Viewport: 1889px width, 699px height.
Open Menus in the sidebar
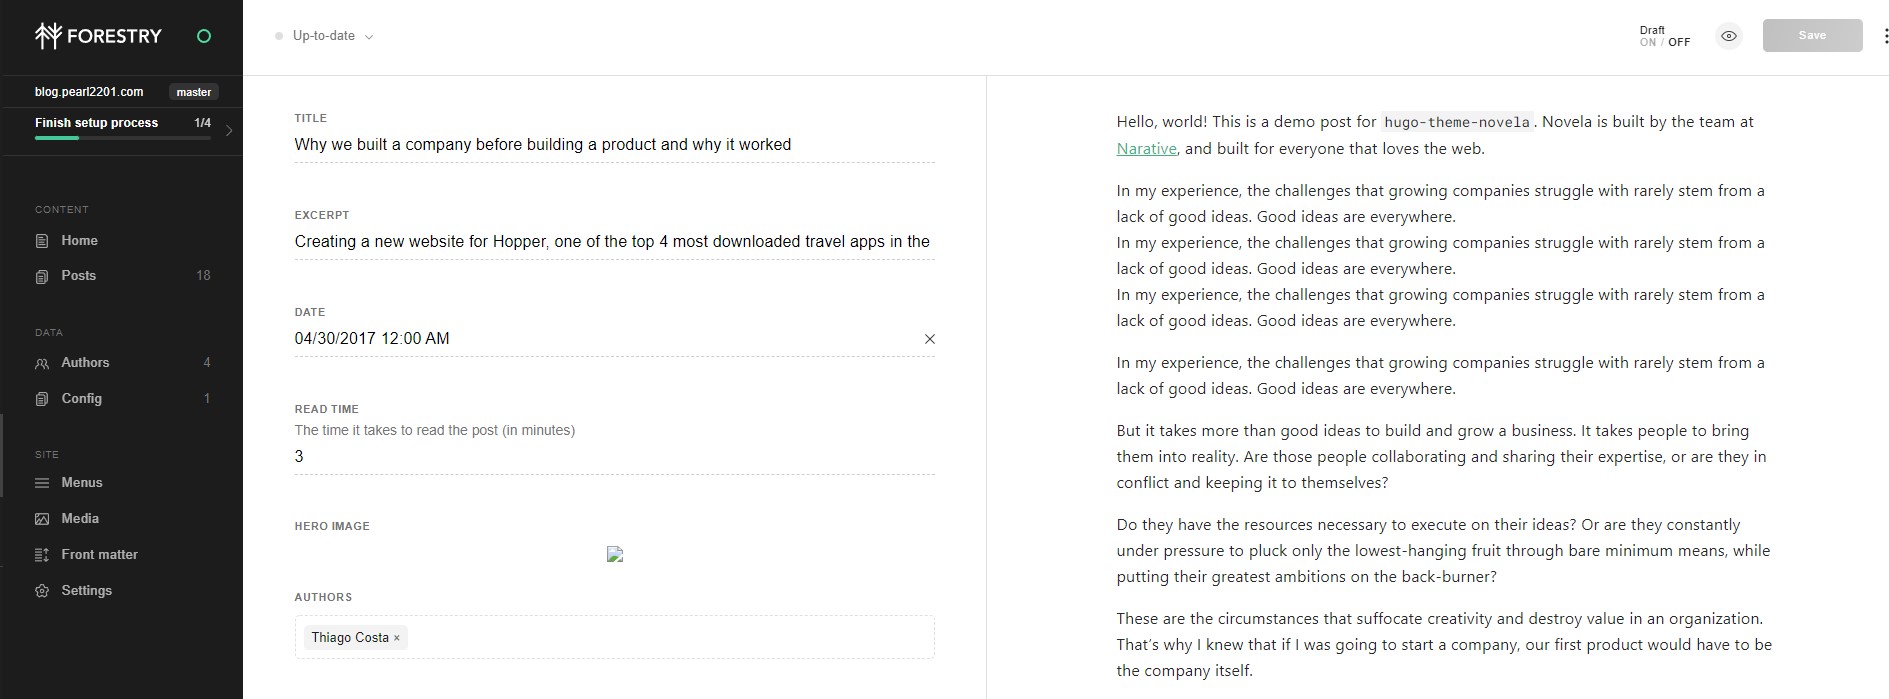[82, 483]
